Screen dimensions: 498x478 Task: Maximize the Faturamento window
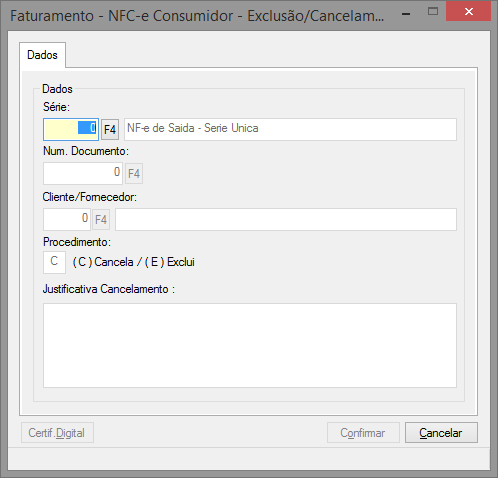[x=433, y=12]
